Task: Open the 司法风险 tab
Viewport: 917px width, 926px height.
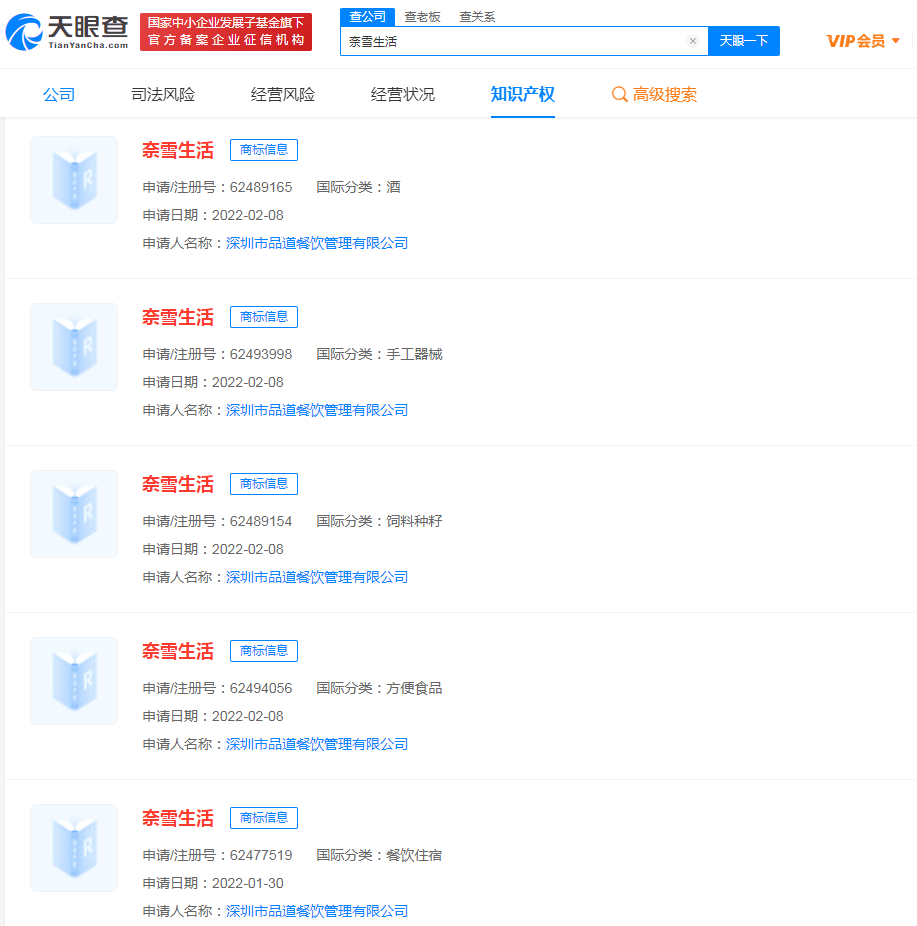Action: click(163, 95)
